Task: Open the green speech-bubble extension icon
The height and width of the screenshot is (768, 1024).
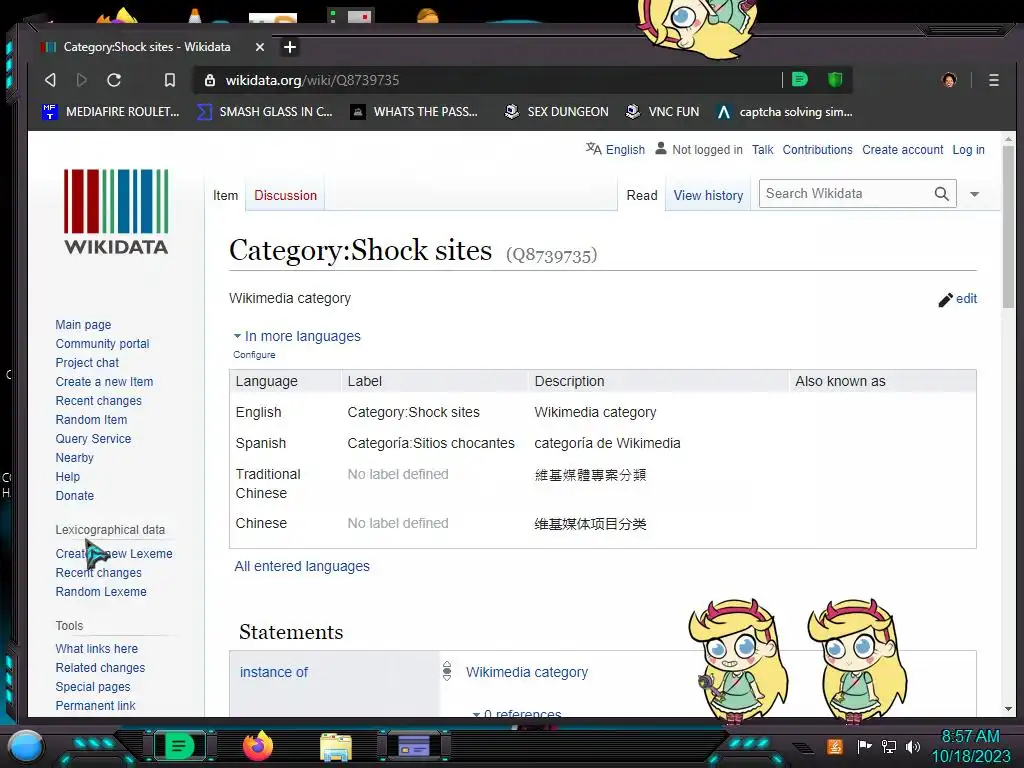Action: pos(799,80)
